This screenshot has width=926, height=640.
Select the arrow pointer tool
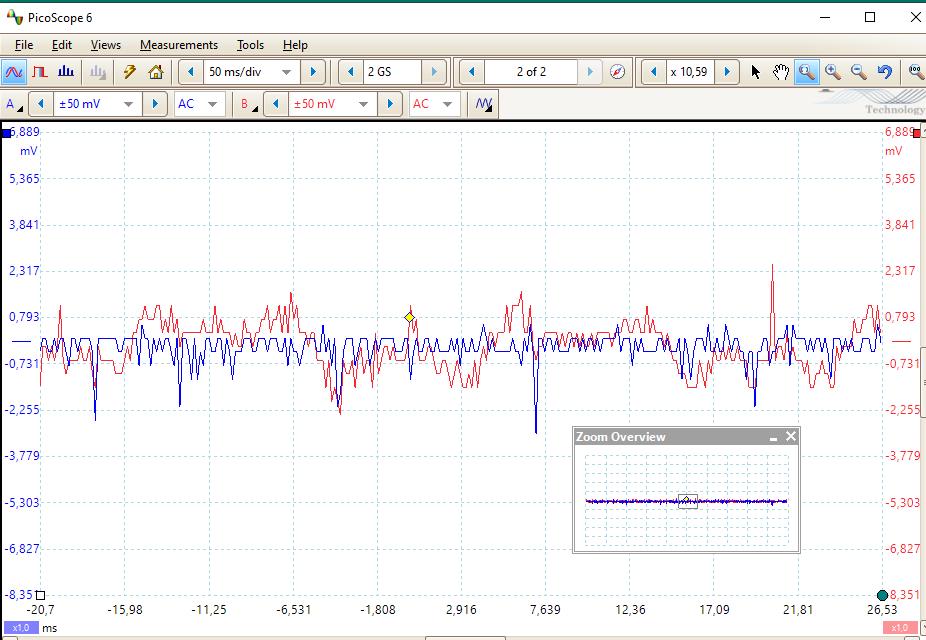[755, 72]
